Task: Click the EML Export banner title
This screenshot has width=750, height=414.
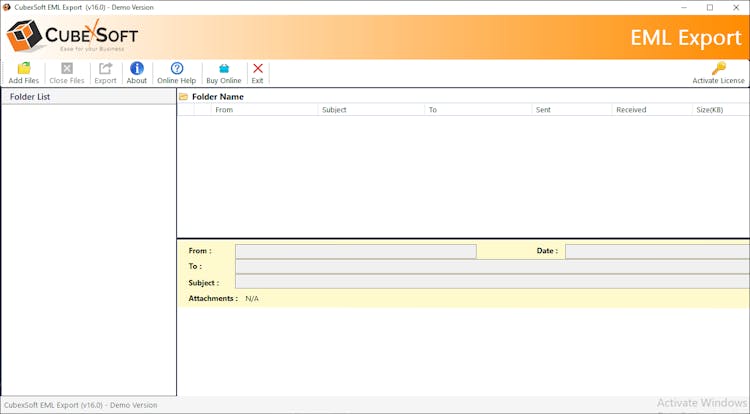Action: pos(685,38)
